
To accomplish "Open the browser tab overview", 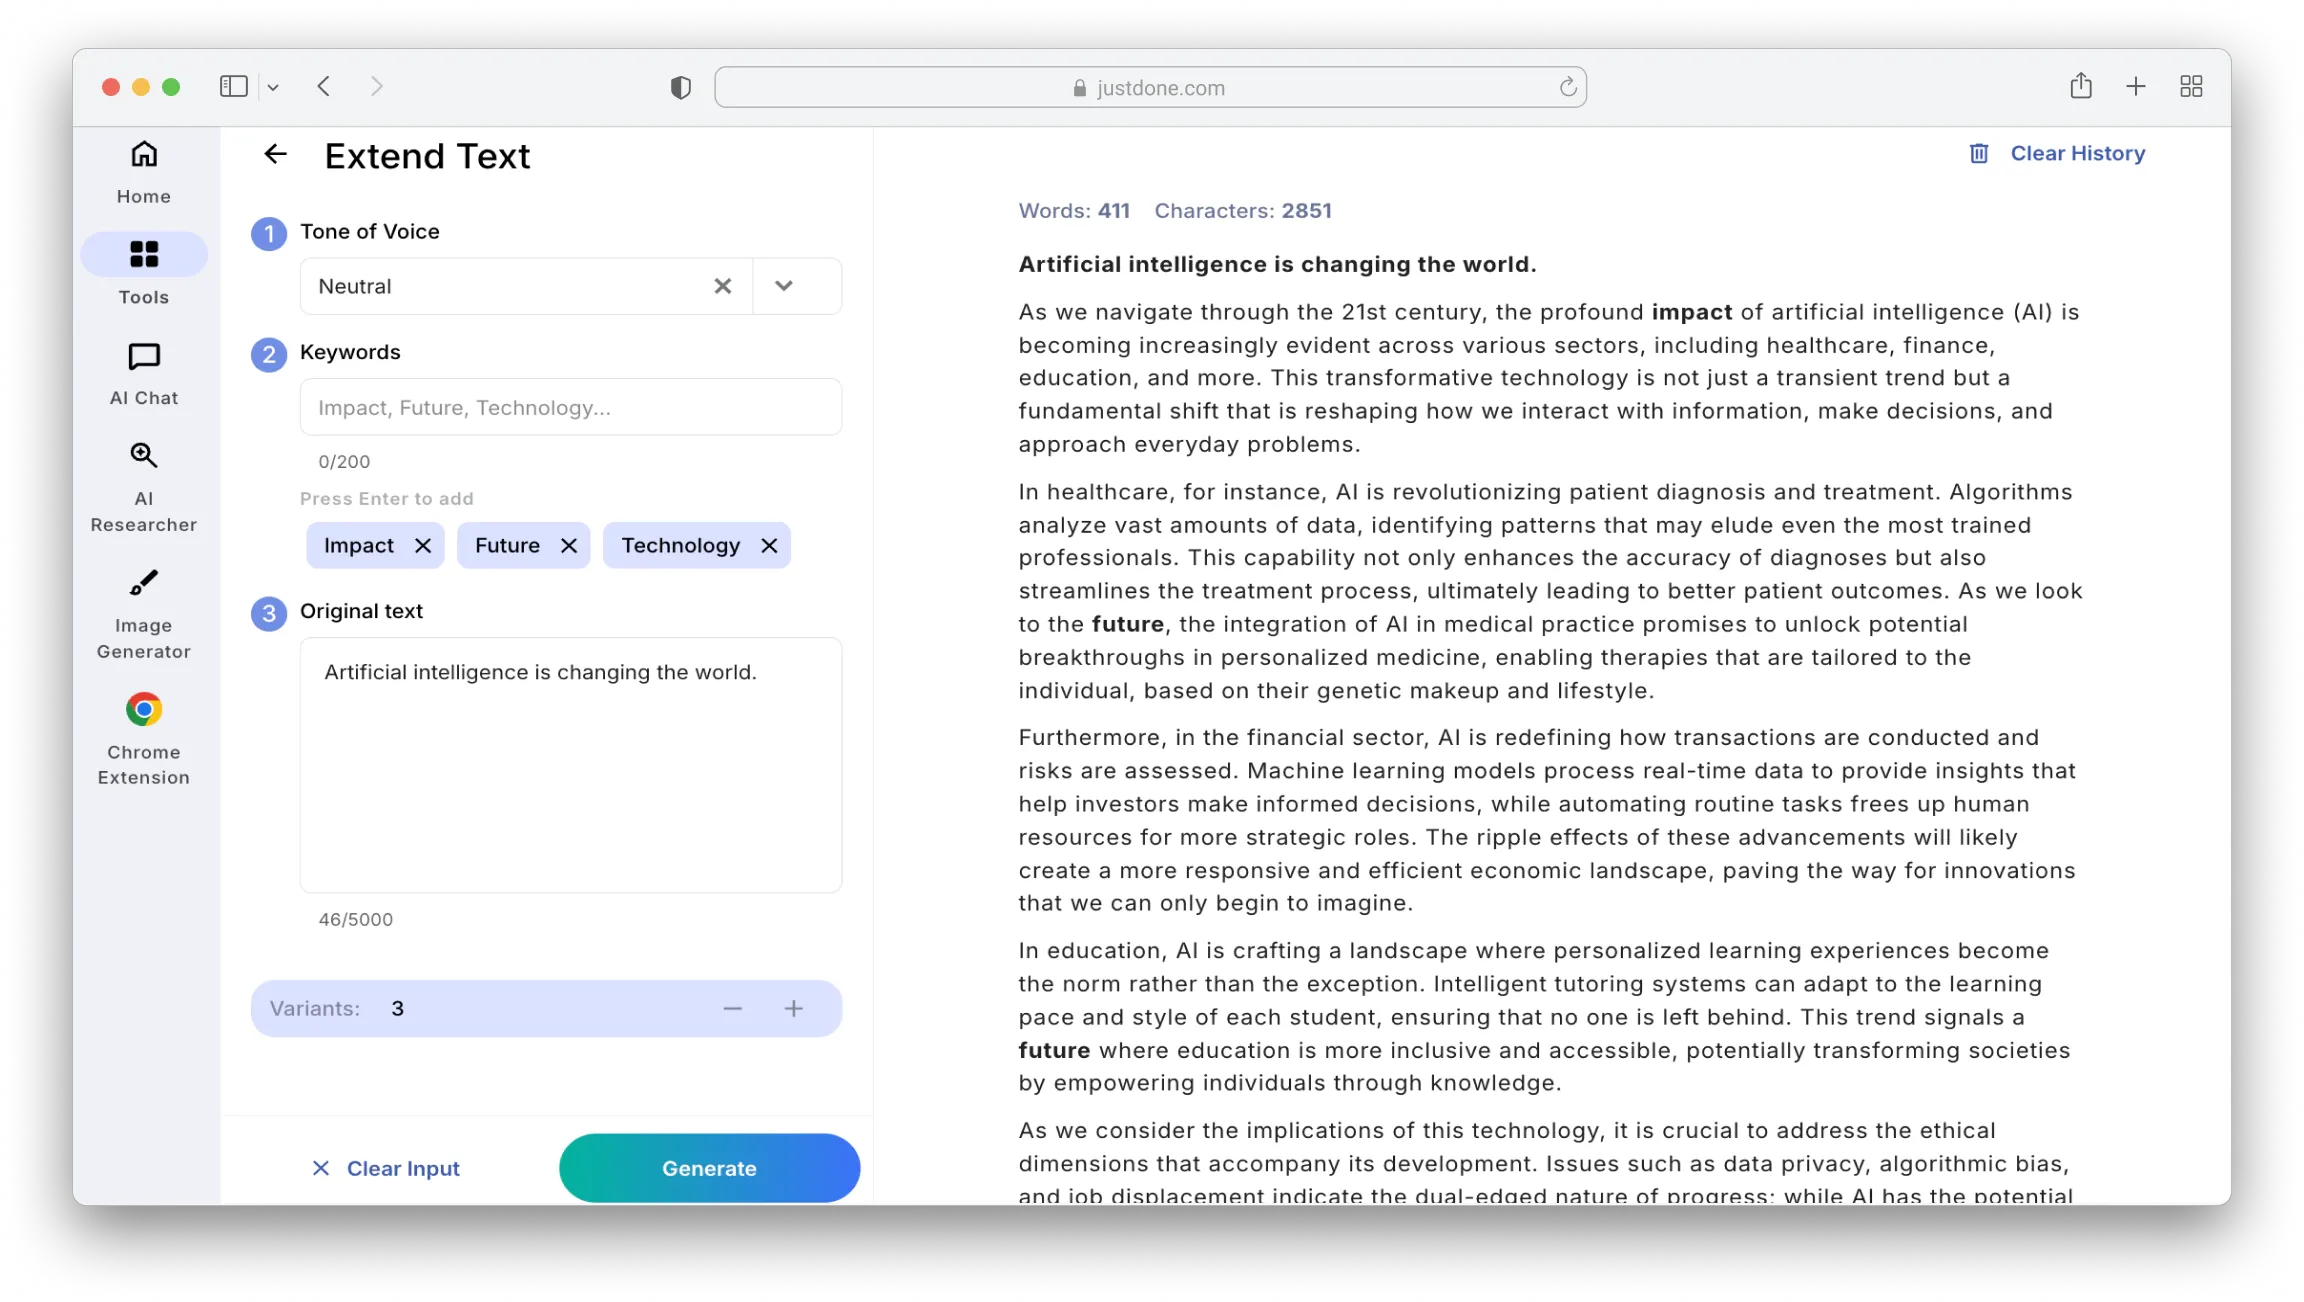I will 2190,86.
